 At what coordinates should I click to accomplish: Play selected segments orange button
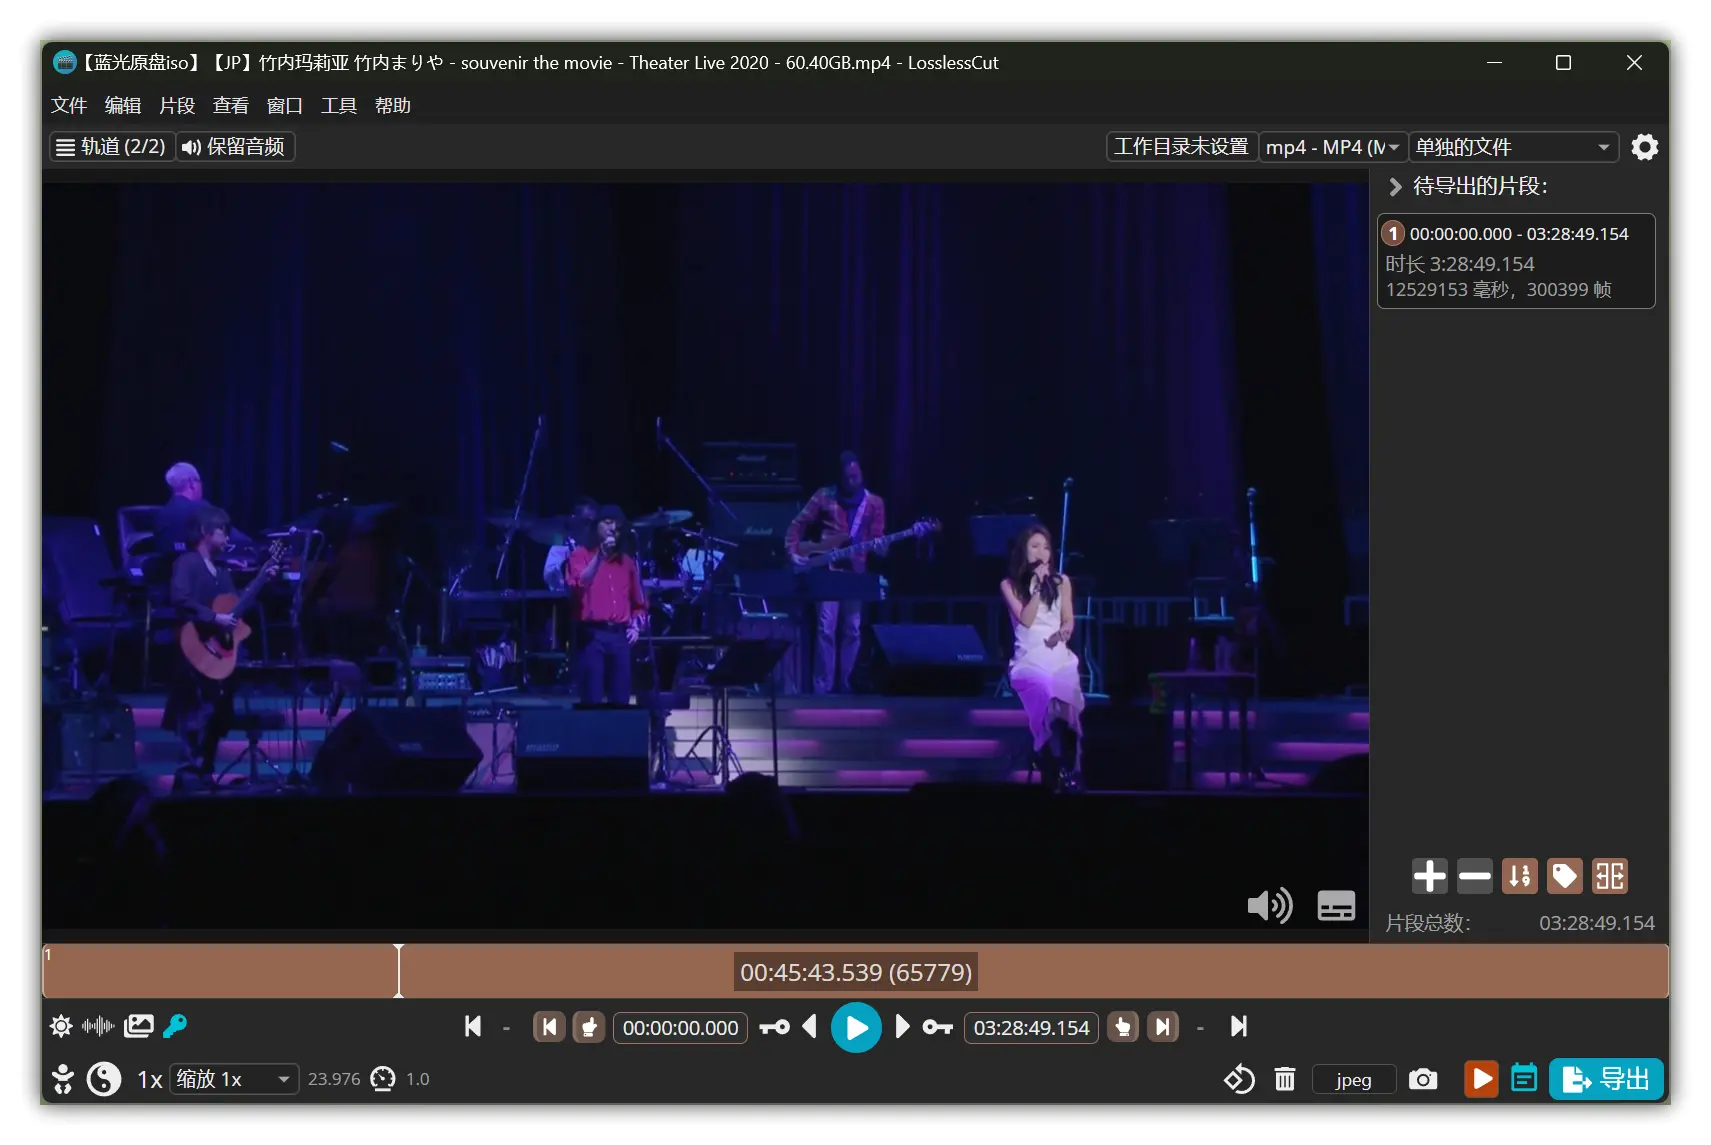[1481, 1079]
